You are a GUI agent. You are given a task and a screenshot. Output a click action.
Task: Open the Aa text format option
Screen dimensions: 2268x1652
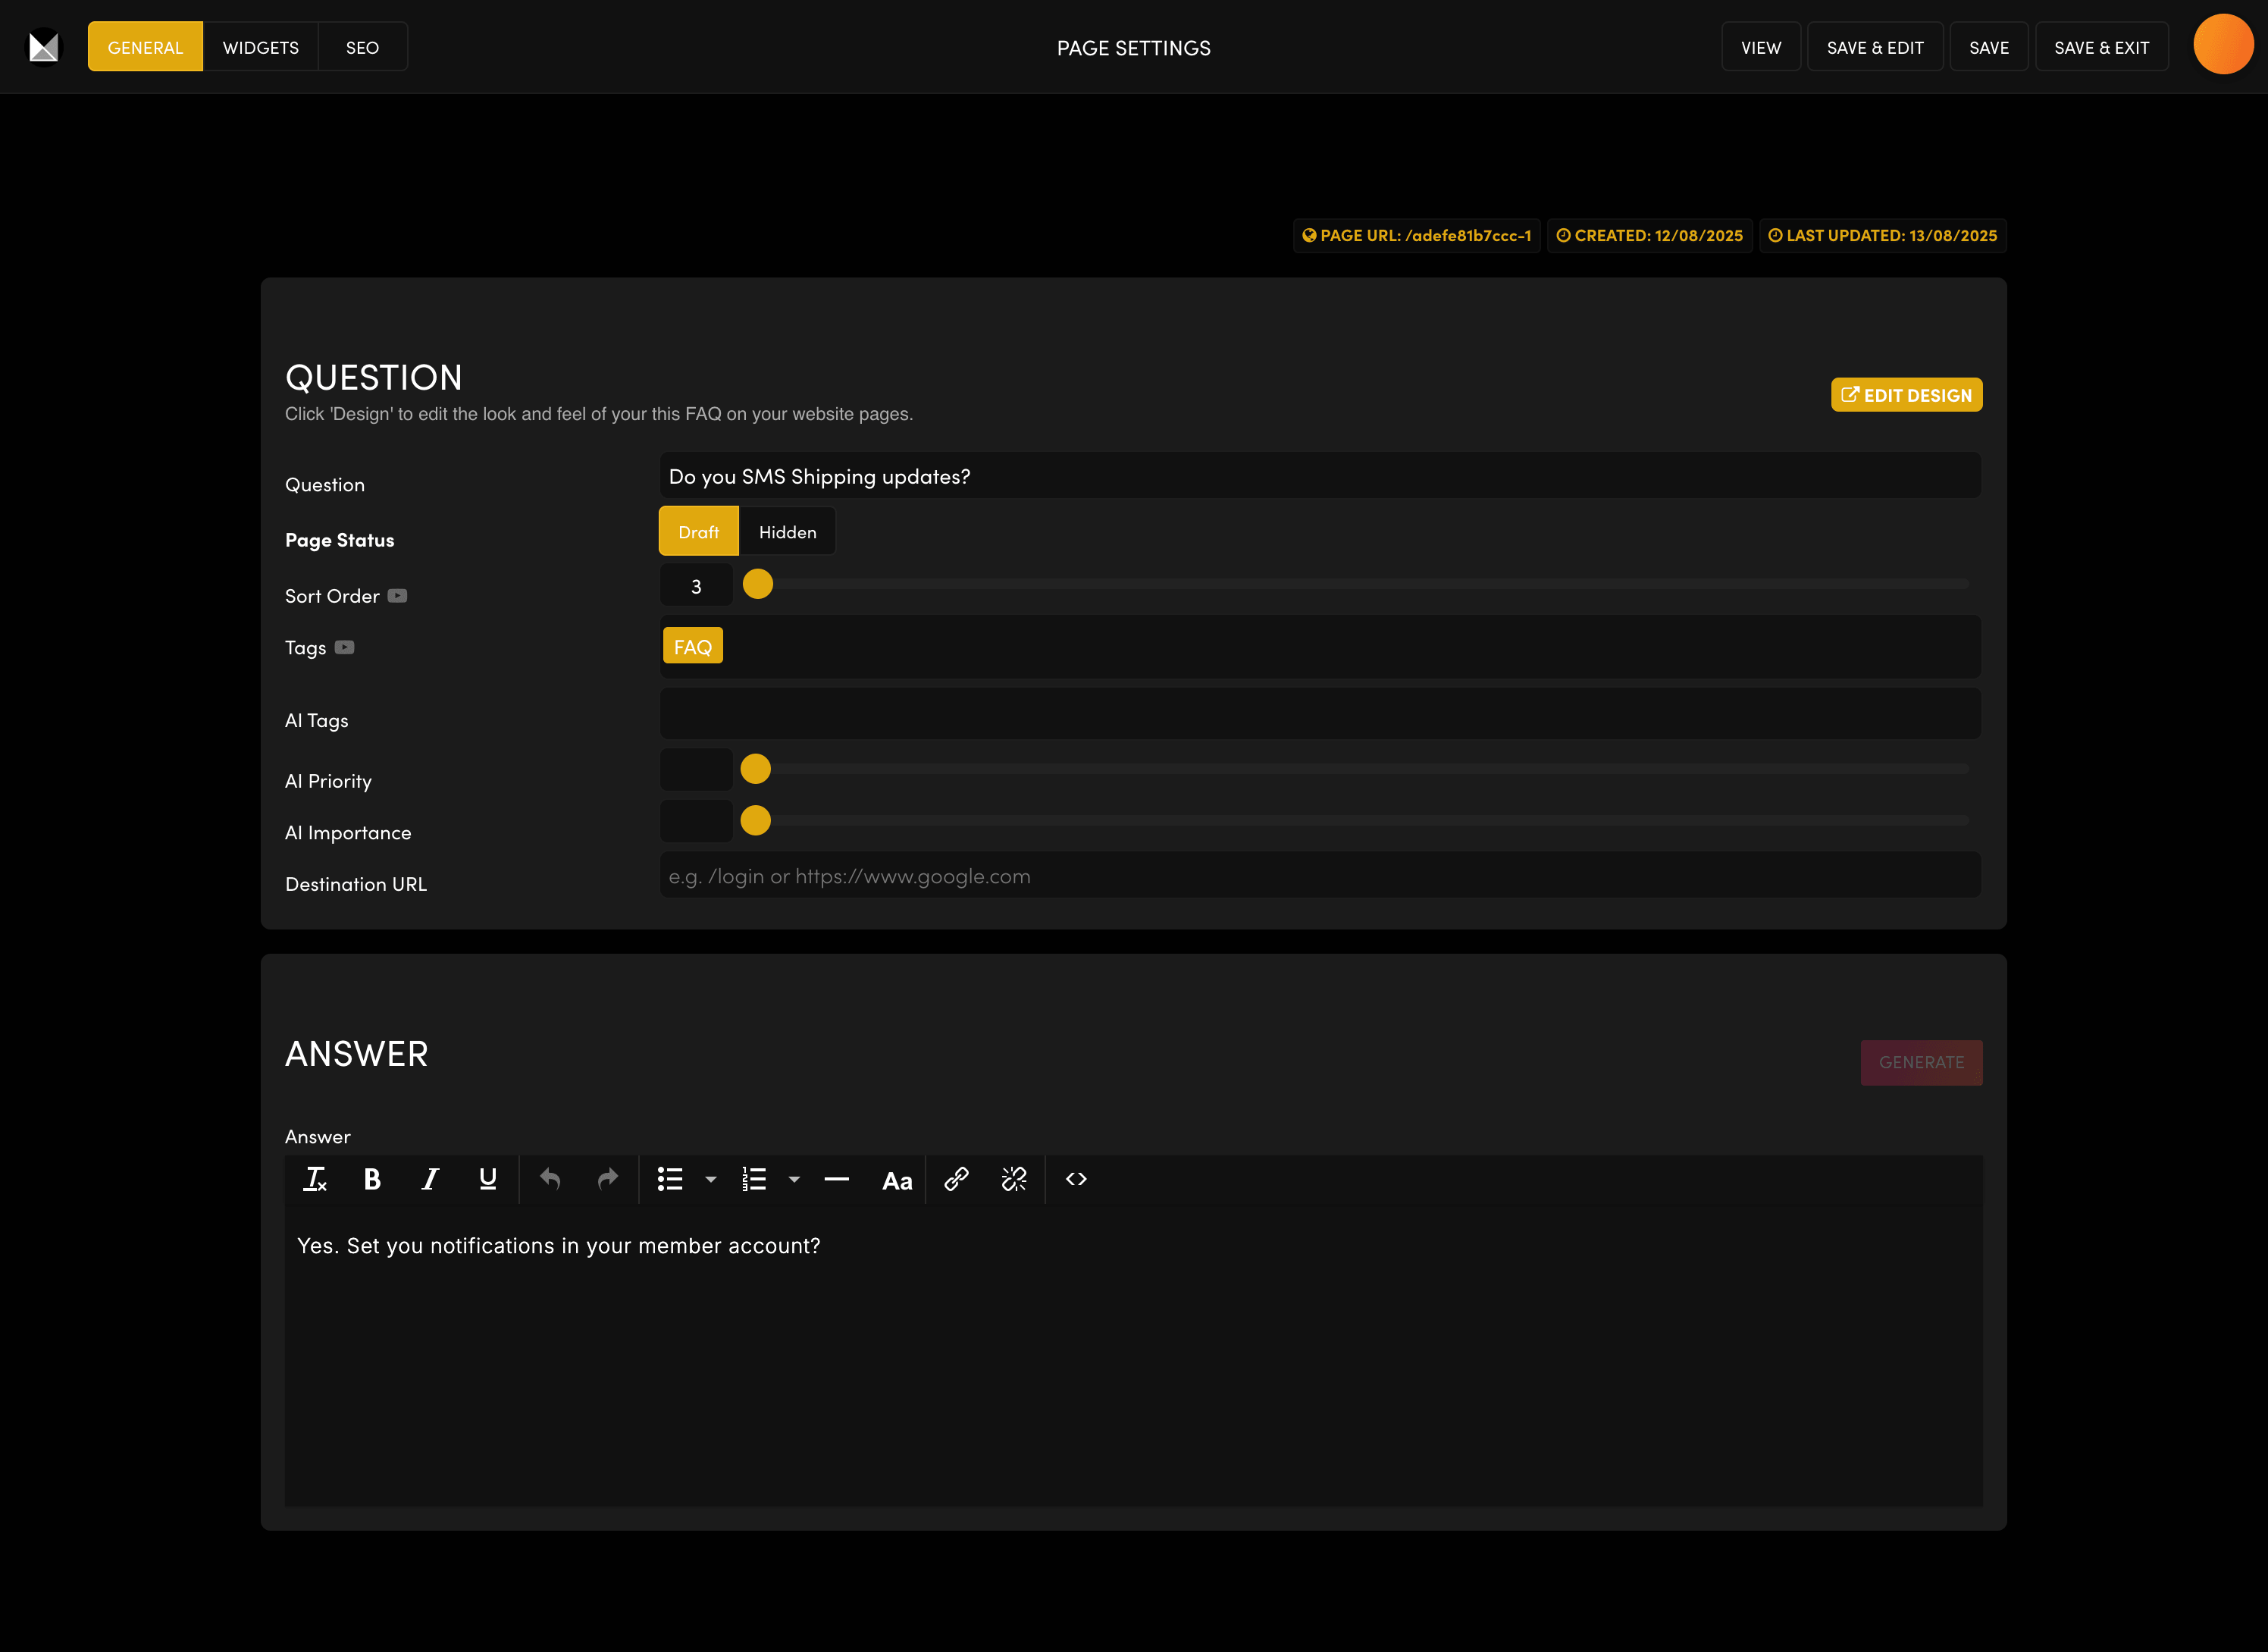[x=897, y=1181]
